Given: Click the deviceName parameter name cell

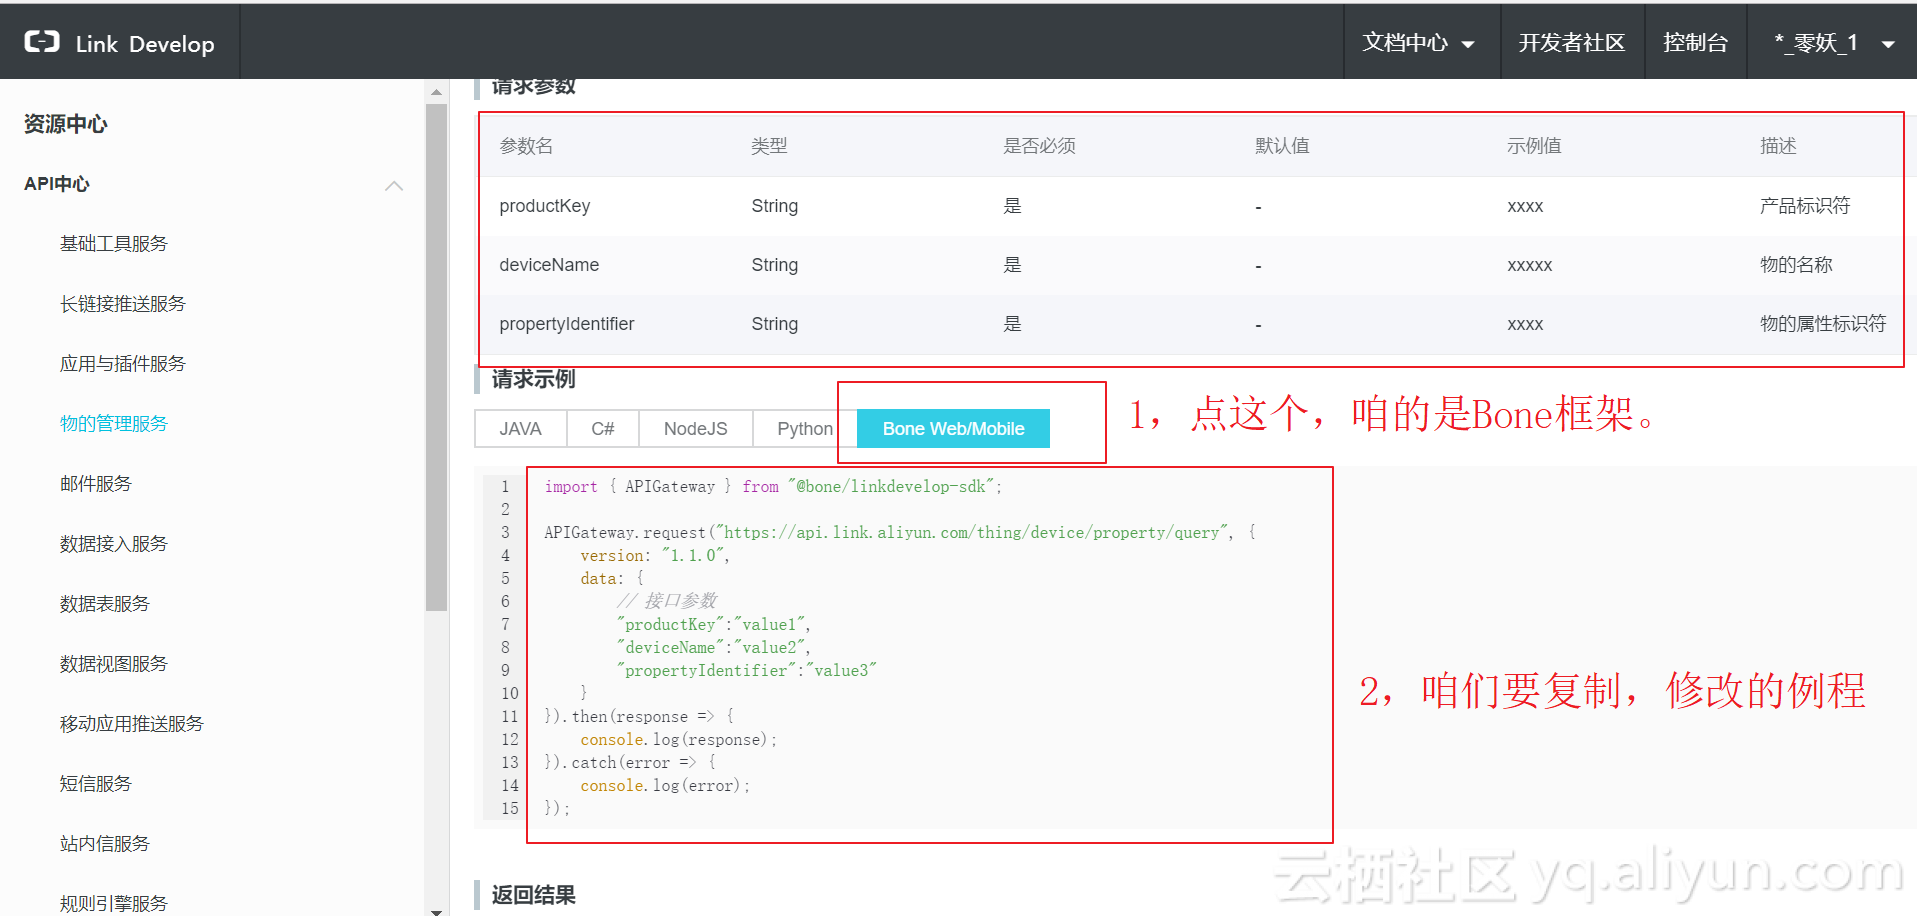Looking at the screenshot, I should pos(549,265).
